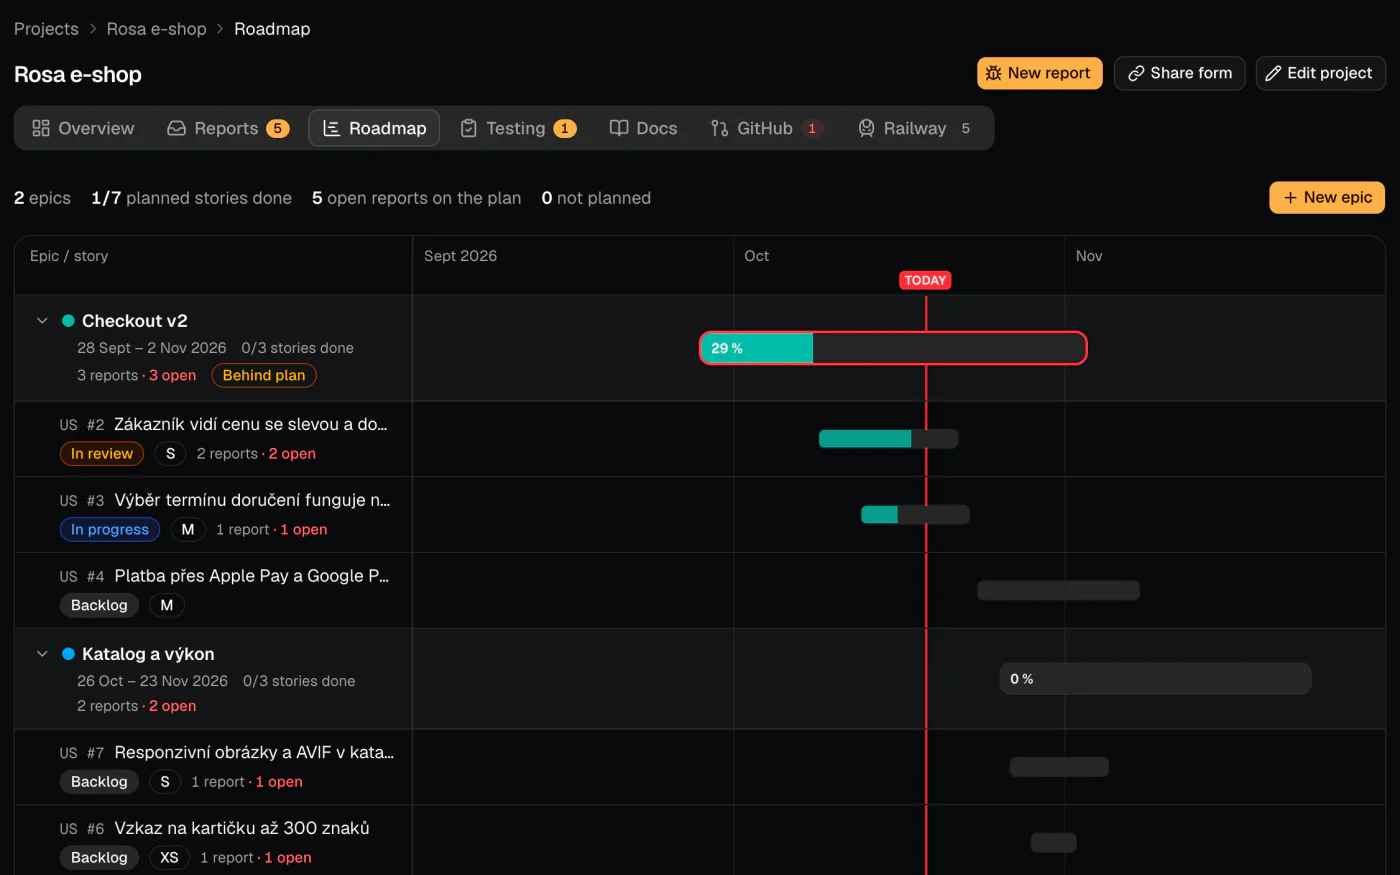Click the In review status badge
The image size is (1400, 875).
tap(102, 454)
